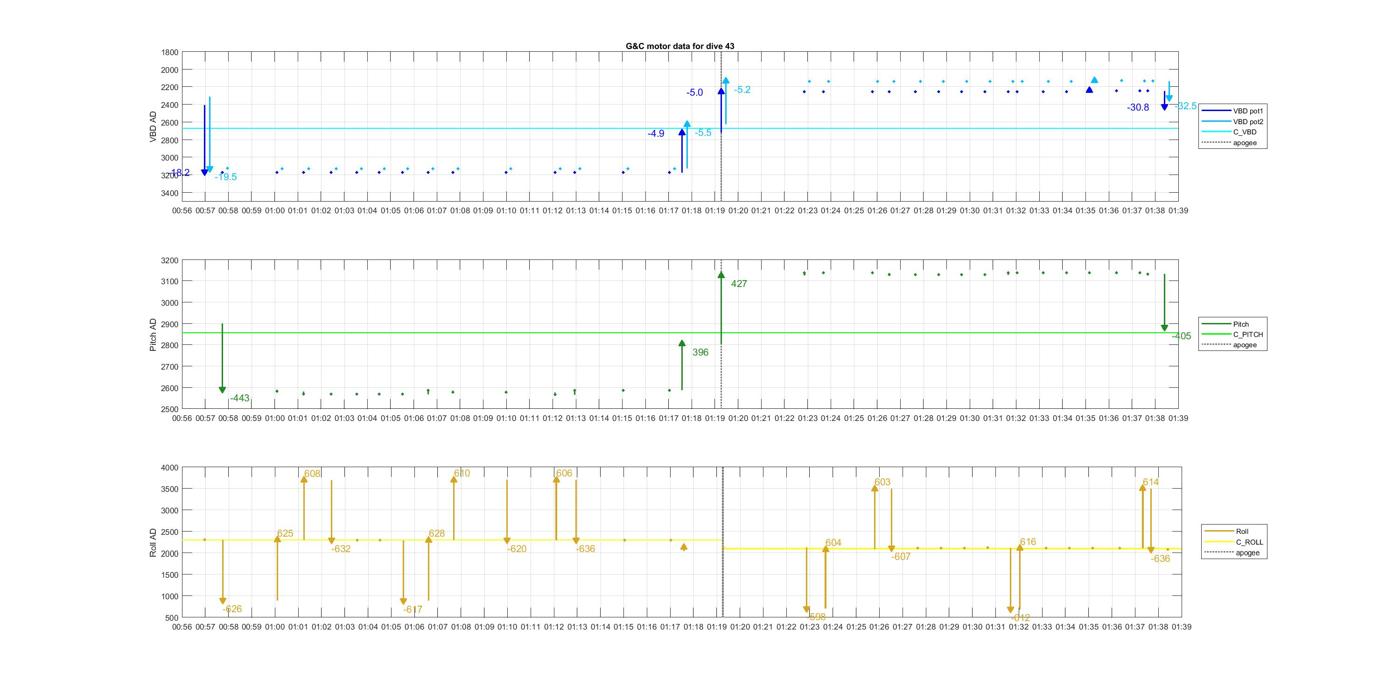The image size is (1400, 693).
Task: Select the 'VBD pot2' legend entry
Action: [1249, 121]
